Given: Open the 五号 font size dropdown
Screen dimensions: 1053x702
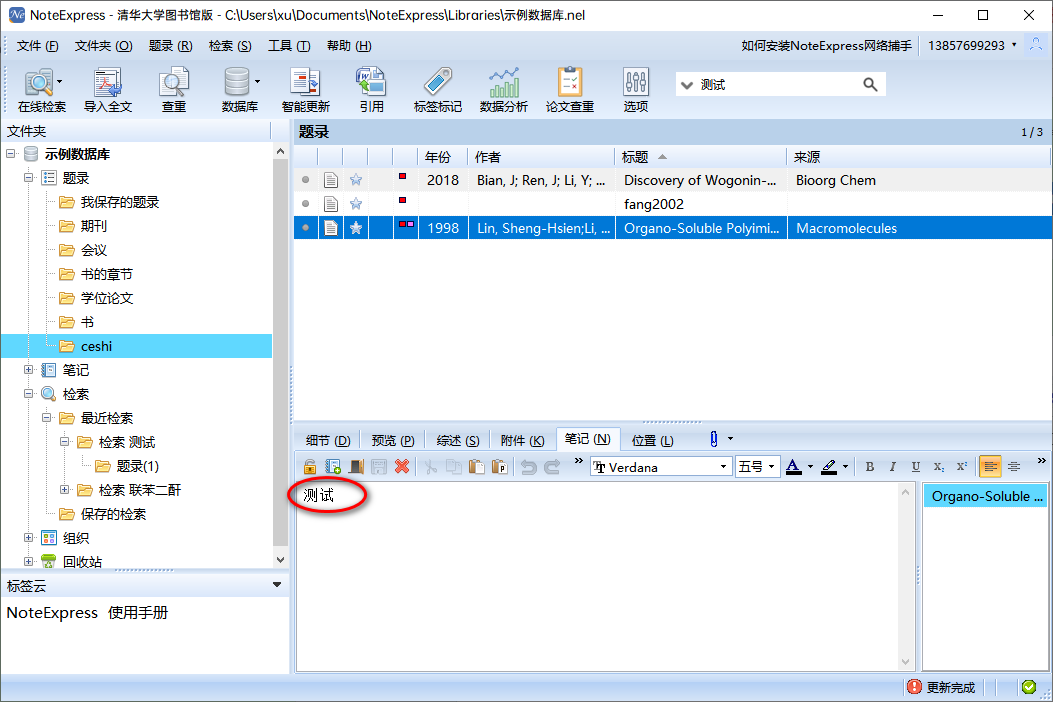Looking at the screenshot, I should click(x=772, y=466).
